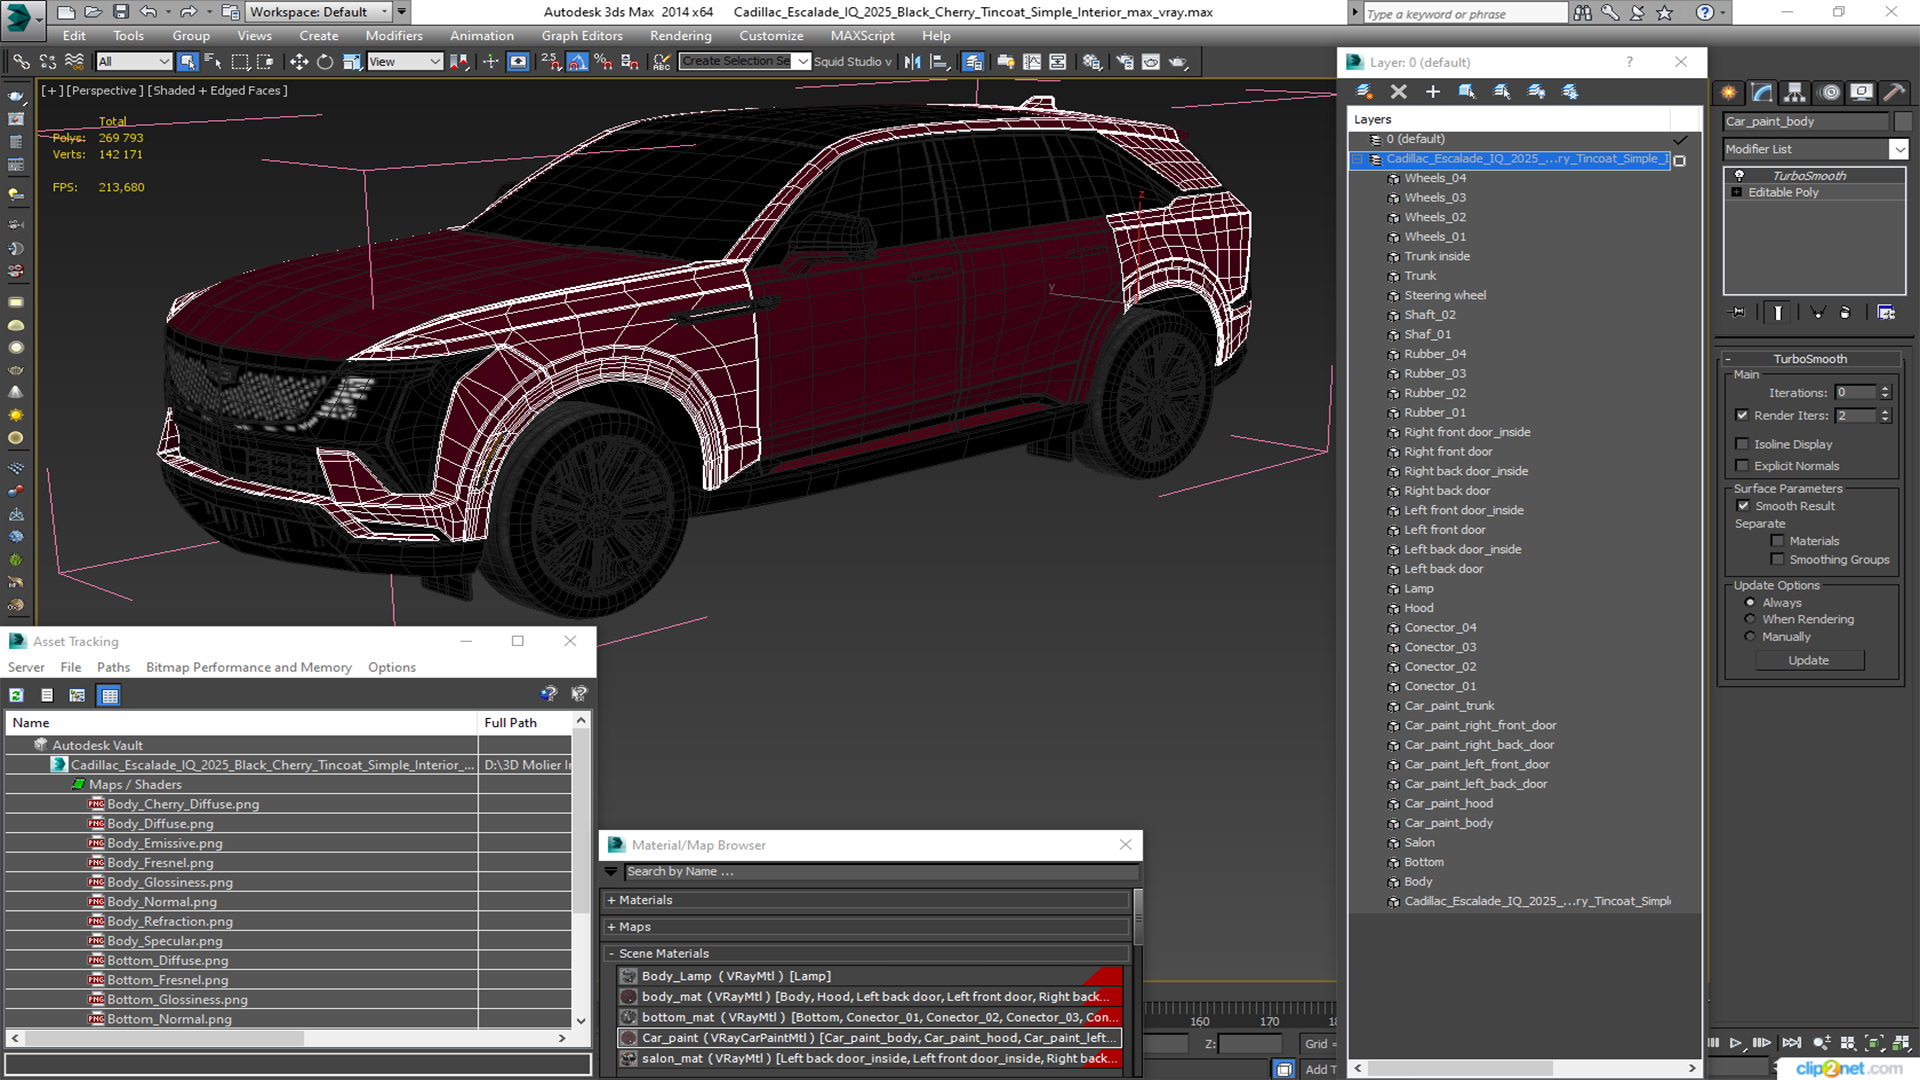The image size is (1920, 1080).
Task: Collapse the Cadillac_Escalade layer tree
Action: point(1358,159)
